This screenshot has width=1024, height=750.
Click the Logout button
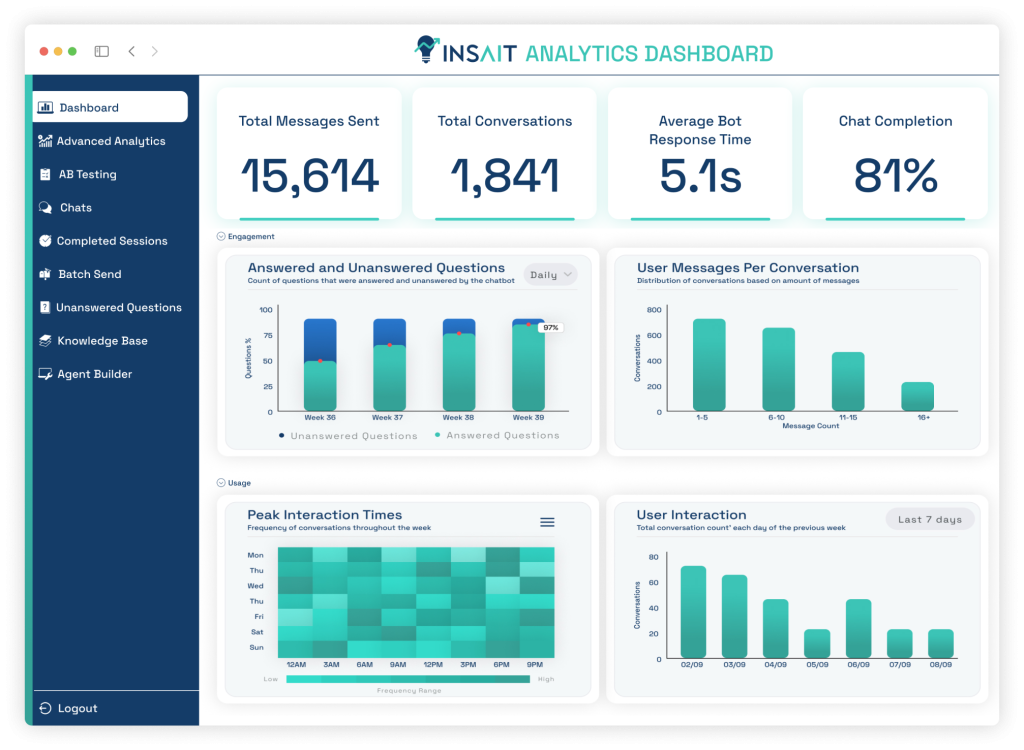point(70,708)
